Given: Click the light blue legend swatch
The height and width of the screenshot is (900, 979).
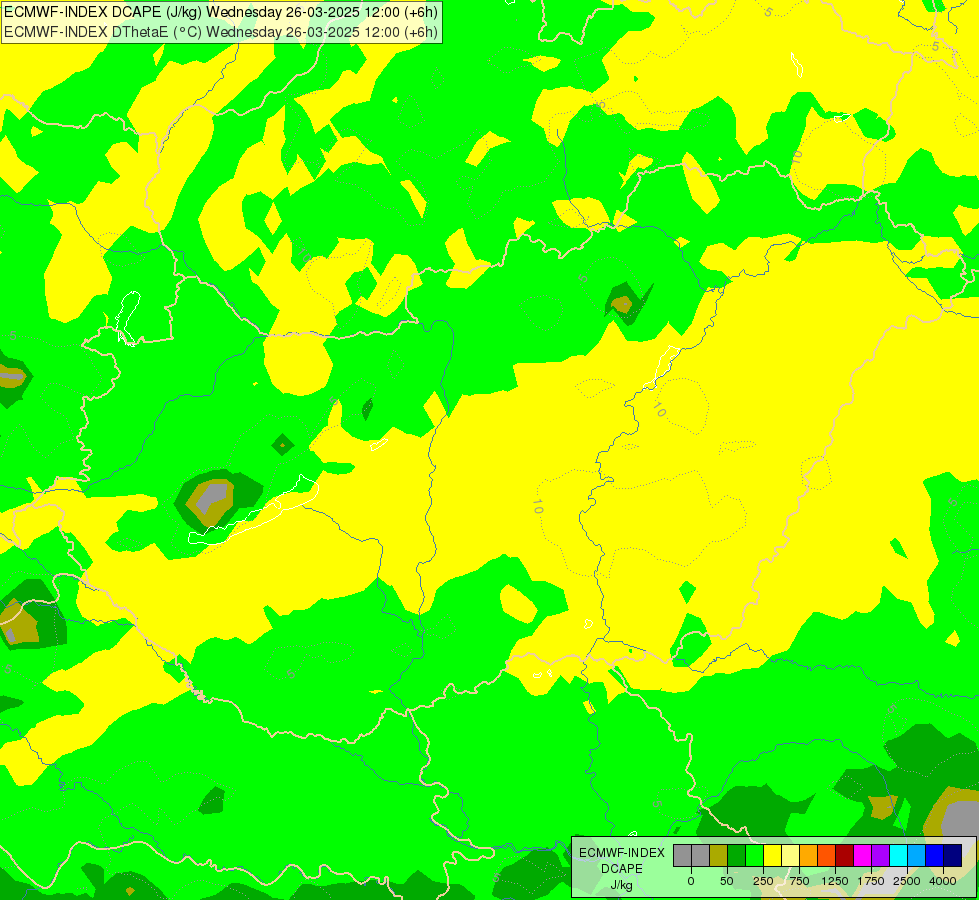Looking at the screenshot, I should (x=917, y=855).
